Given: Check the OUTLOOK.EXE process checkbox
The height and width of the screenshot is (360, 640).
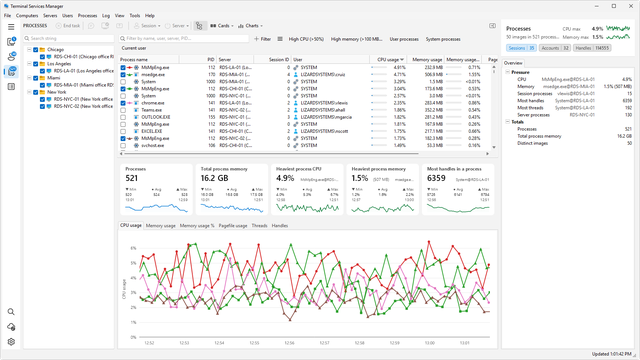Looking at the screenshot, I should 123,117.
